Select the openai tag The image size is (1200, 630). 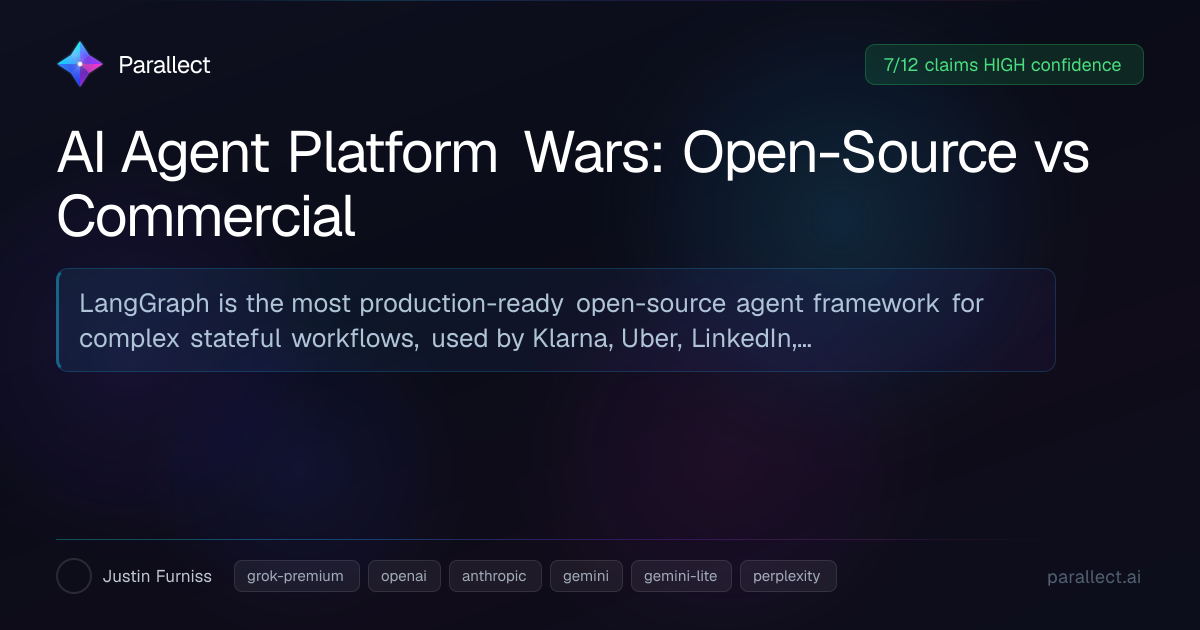point(404,576)
